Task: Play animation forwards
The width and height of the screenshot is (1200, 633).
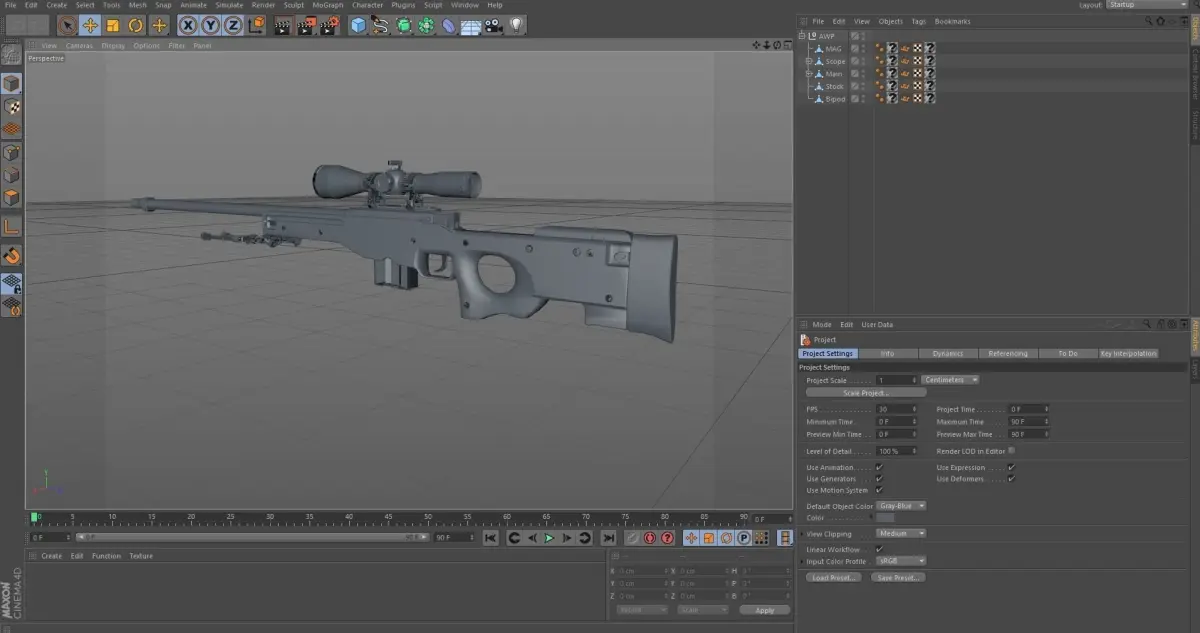Action: point(549,538)
